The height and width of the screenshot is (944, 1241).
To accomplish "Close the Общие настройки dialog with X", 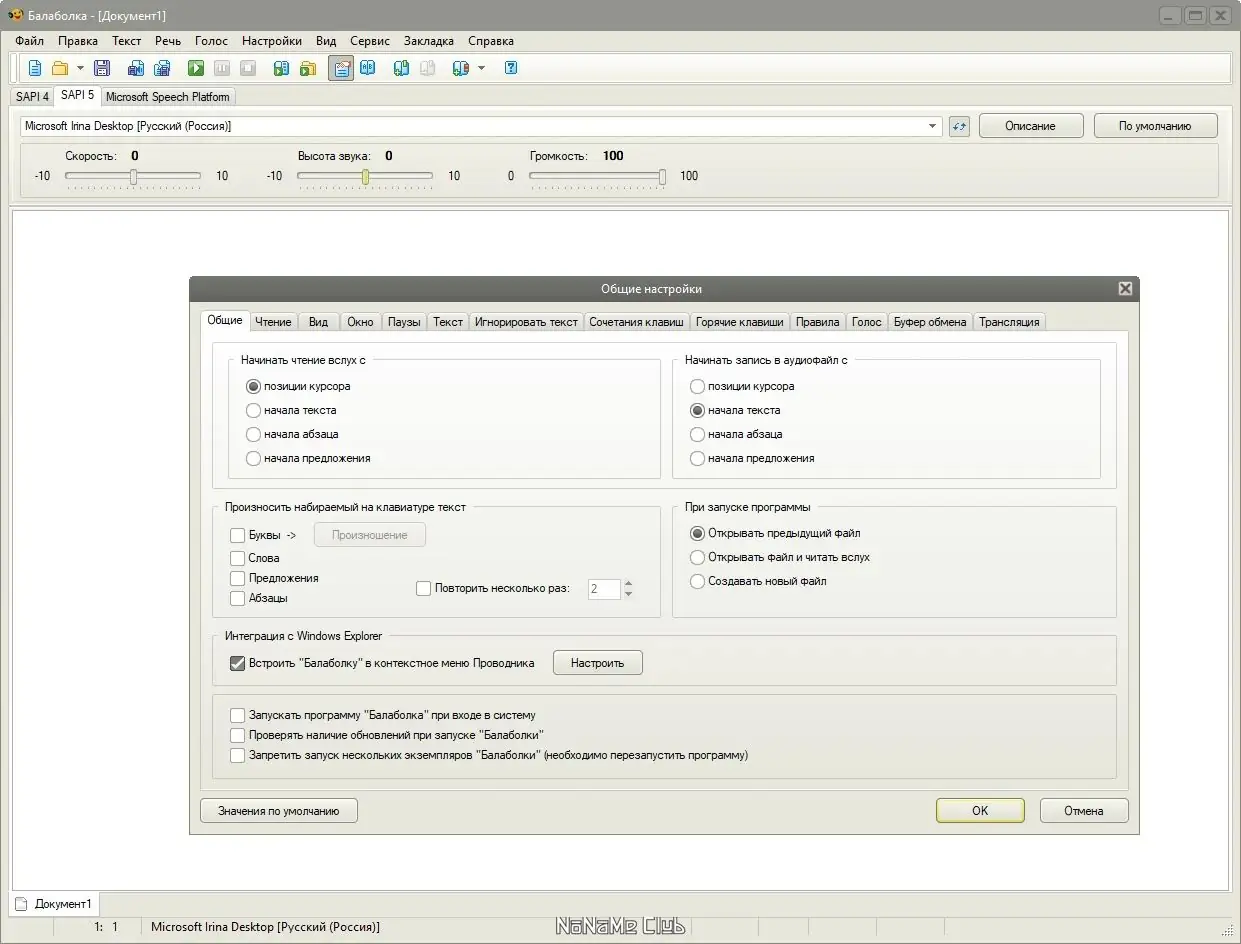I will tap(1125, 289).
